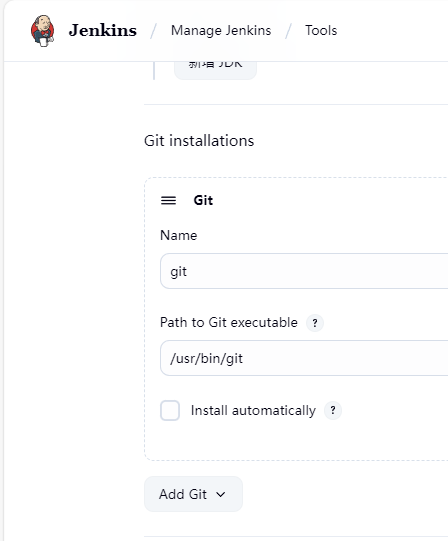The image size is (448, 541).
Task: Open help for Install automatically
Action: tap(333, 410)
